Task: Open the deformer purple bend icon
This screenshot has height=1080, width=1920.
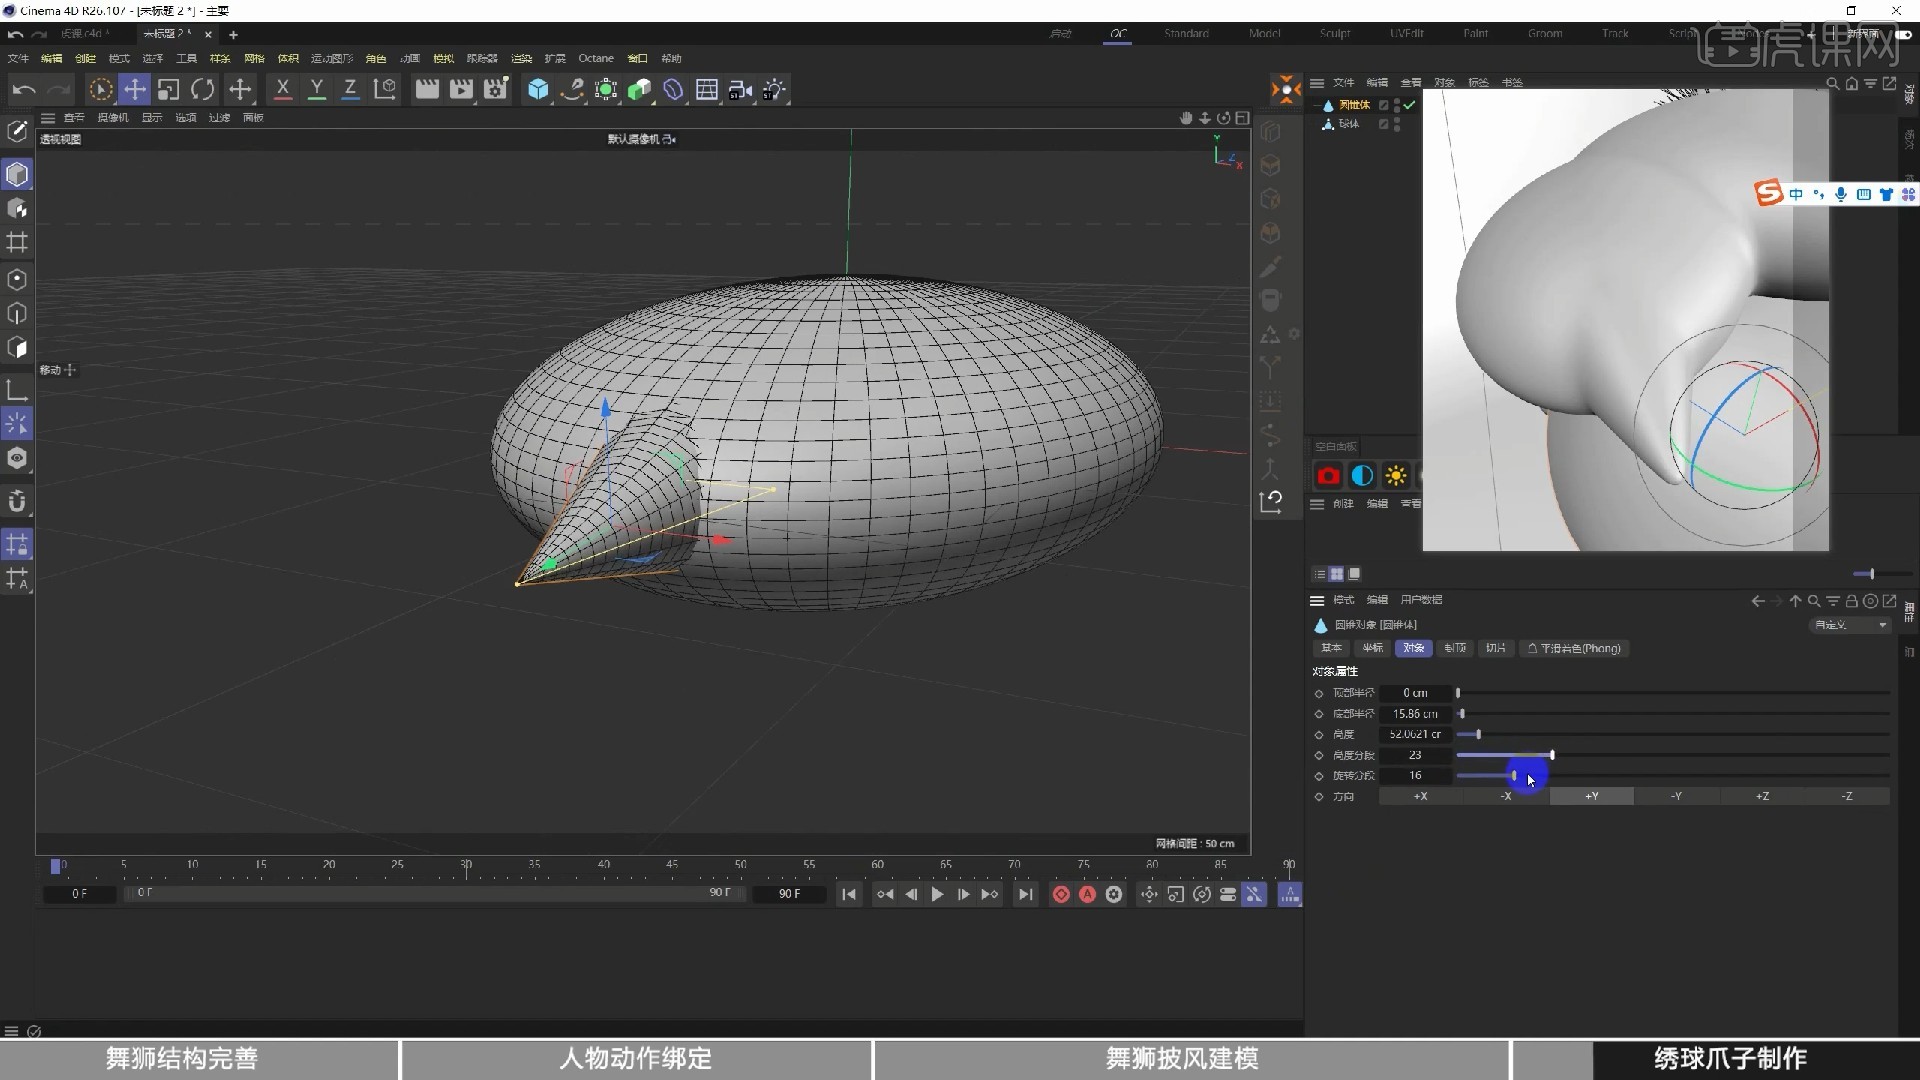Action: [673, 90]
